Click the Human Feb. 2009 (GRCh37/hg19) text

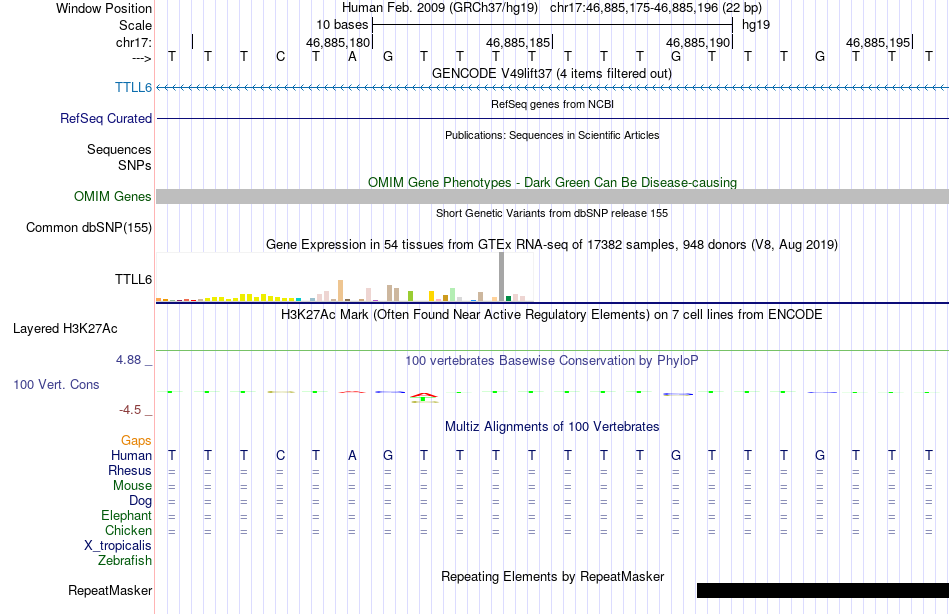pyautogui.click(x=440, y=8)
